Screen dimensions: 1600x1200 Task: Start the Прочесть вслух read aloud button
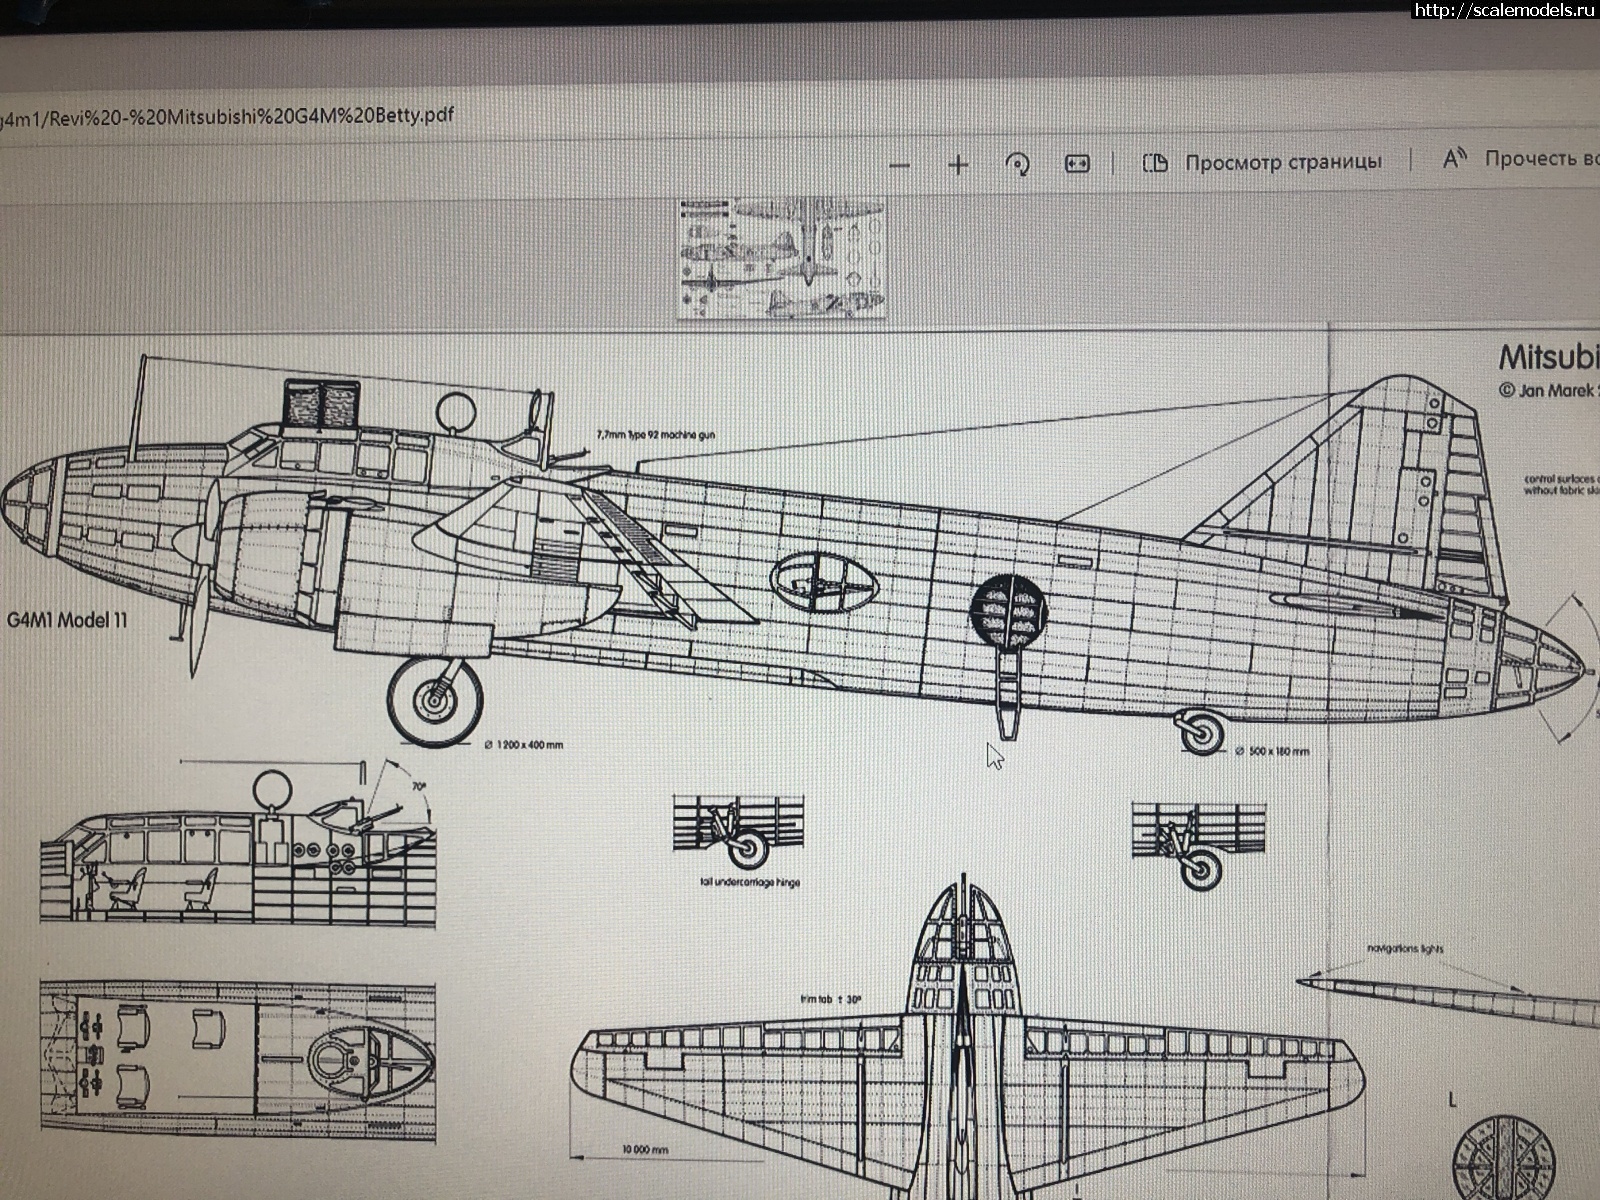(1520, 158)
